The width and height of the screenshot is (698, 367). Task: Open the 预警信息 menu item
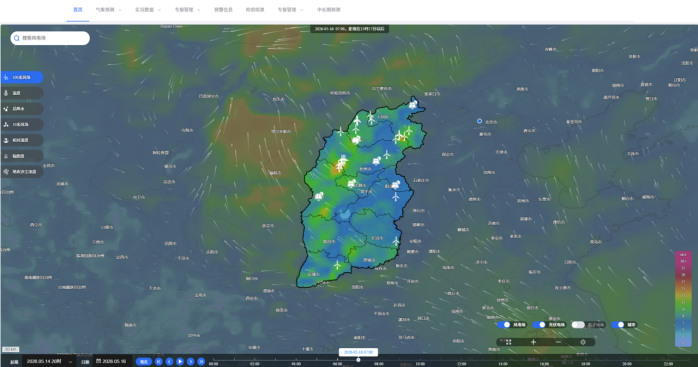point(223,10)
